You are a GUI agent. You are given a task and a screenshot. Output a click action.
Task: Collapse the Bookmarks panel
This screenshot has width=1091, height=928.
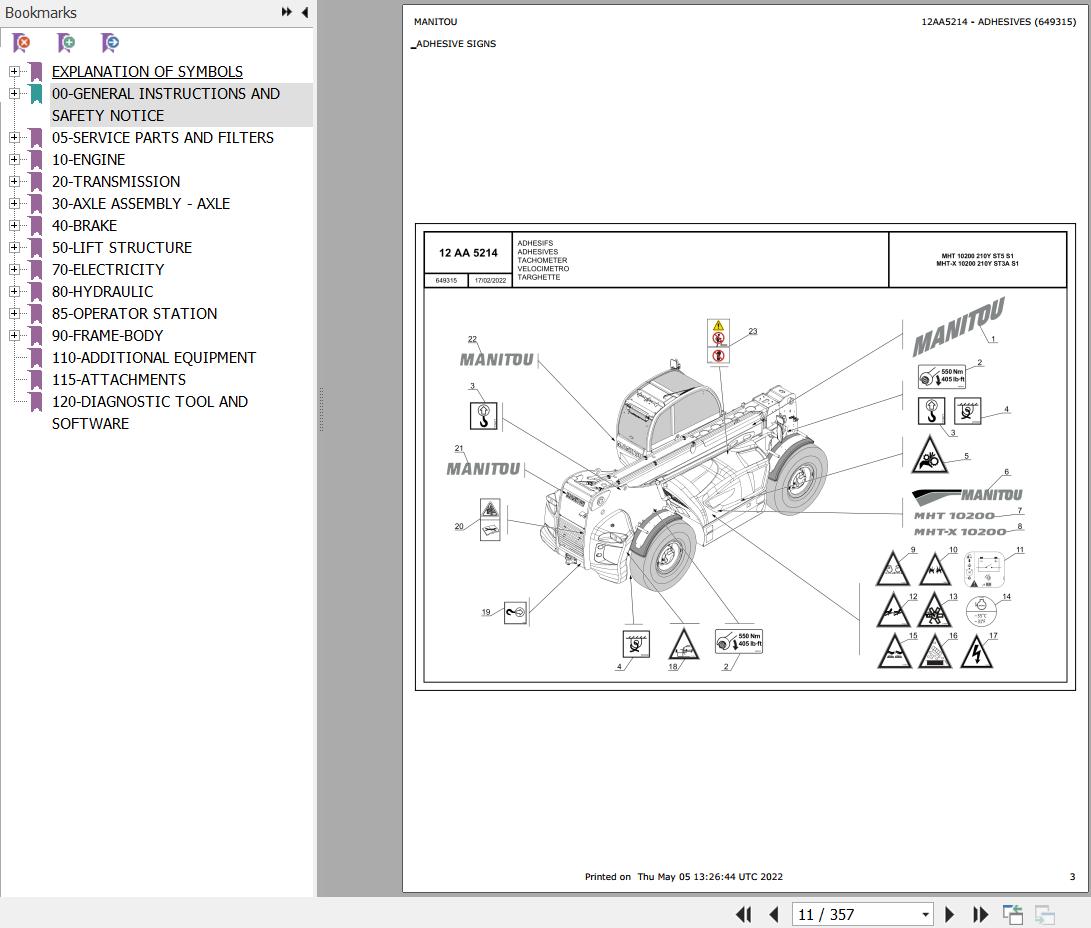click(x=304, y=12)
